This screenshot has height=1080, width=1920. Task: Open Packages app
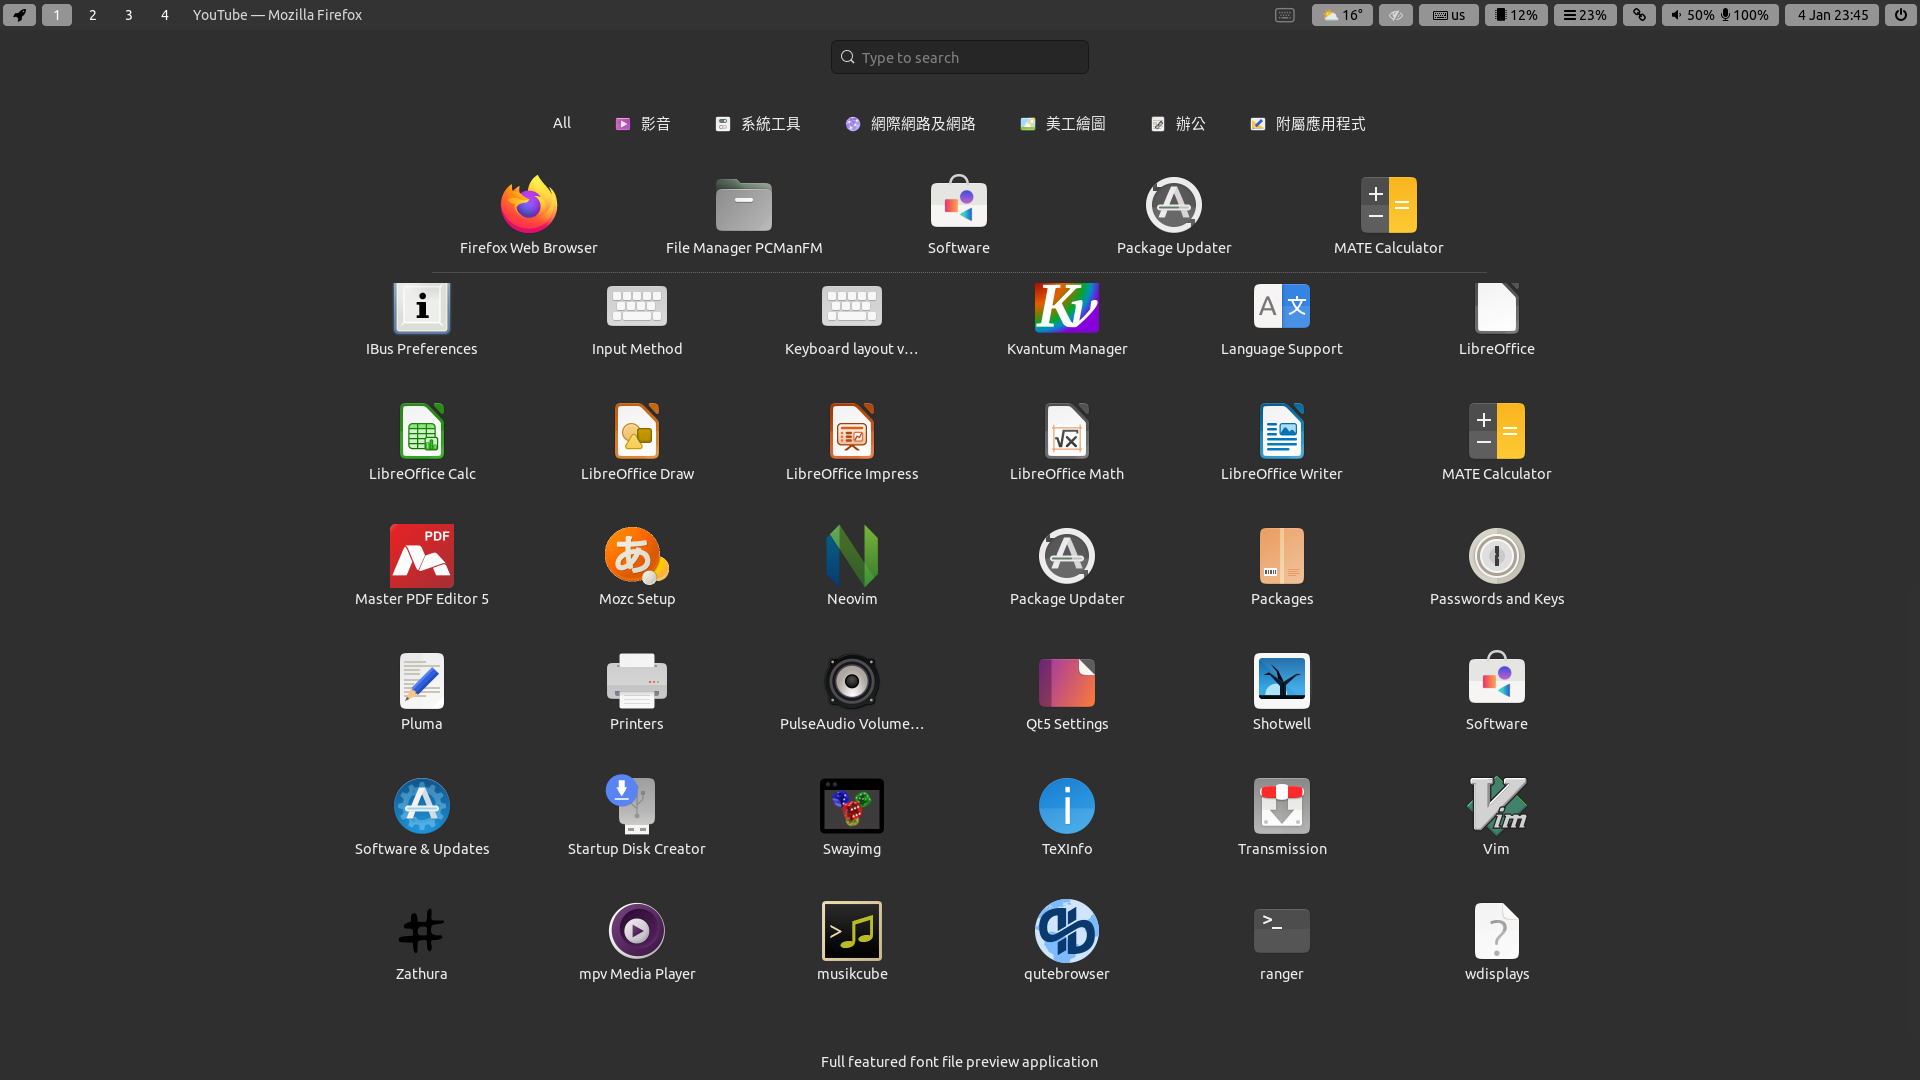[1282, 567]
